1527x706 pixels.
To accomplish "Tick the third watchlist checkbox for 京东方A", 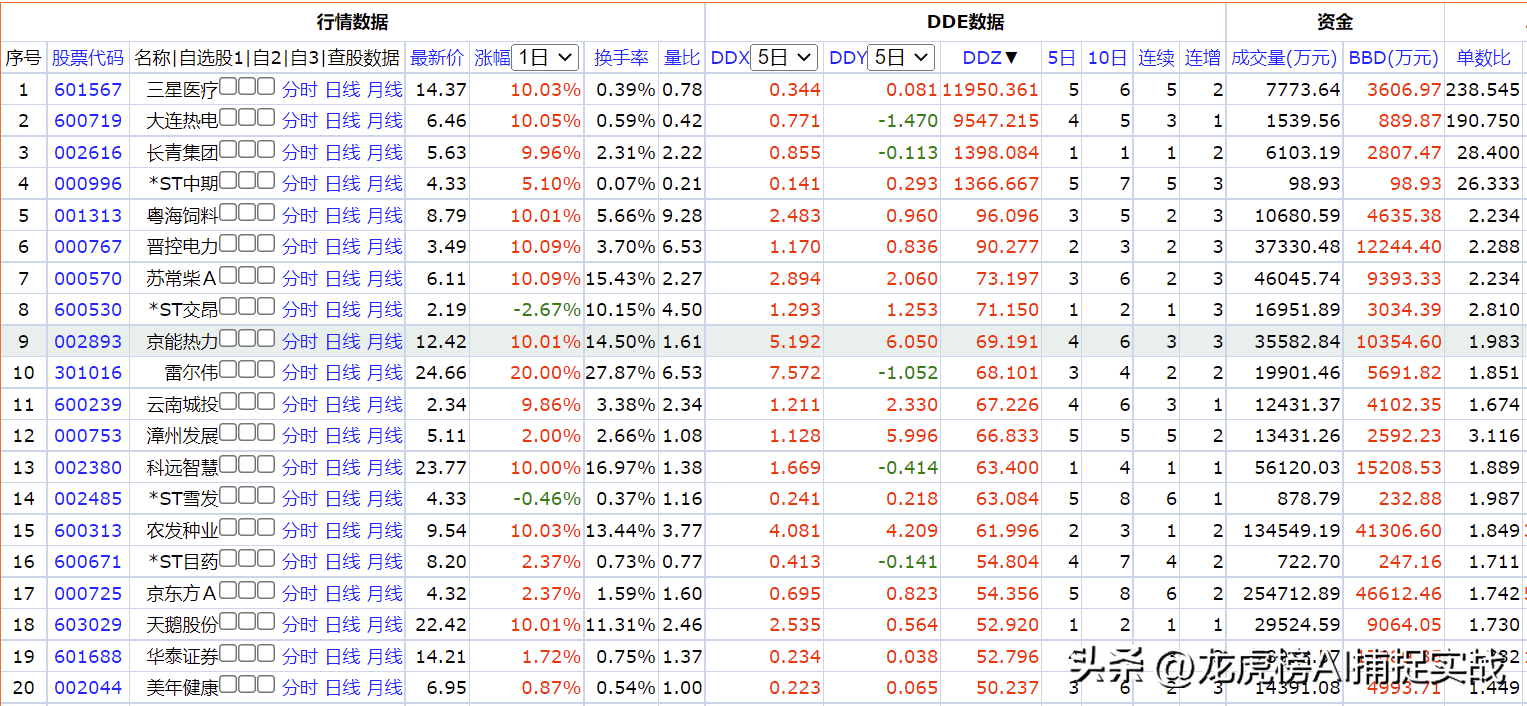I will (x=265, y=591).
